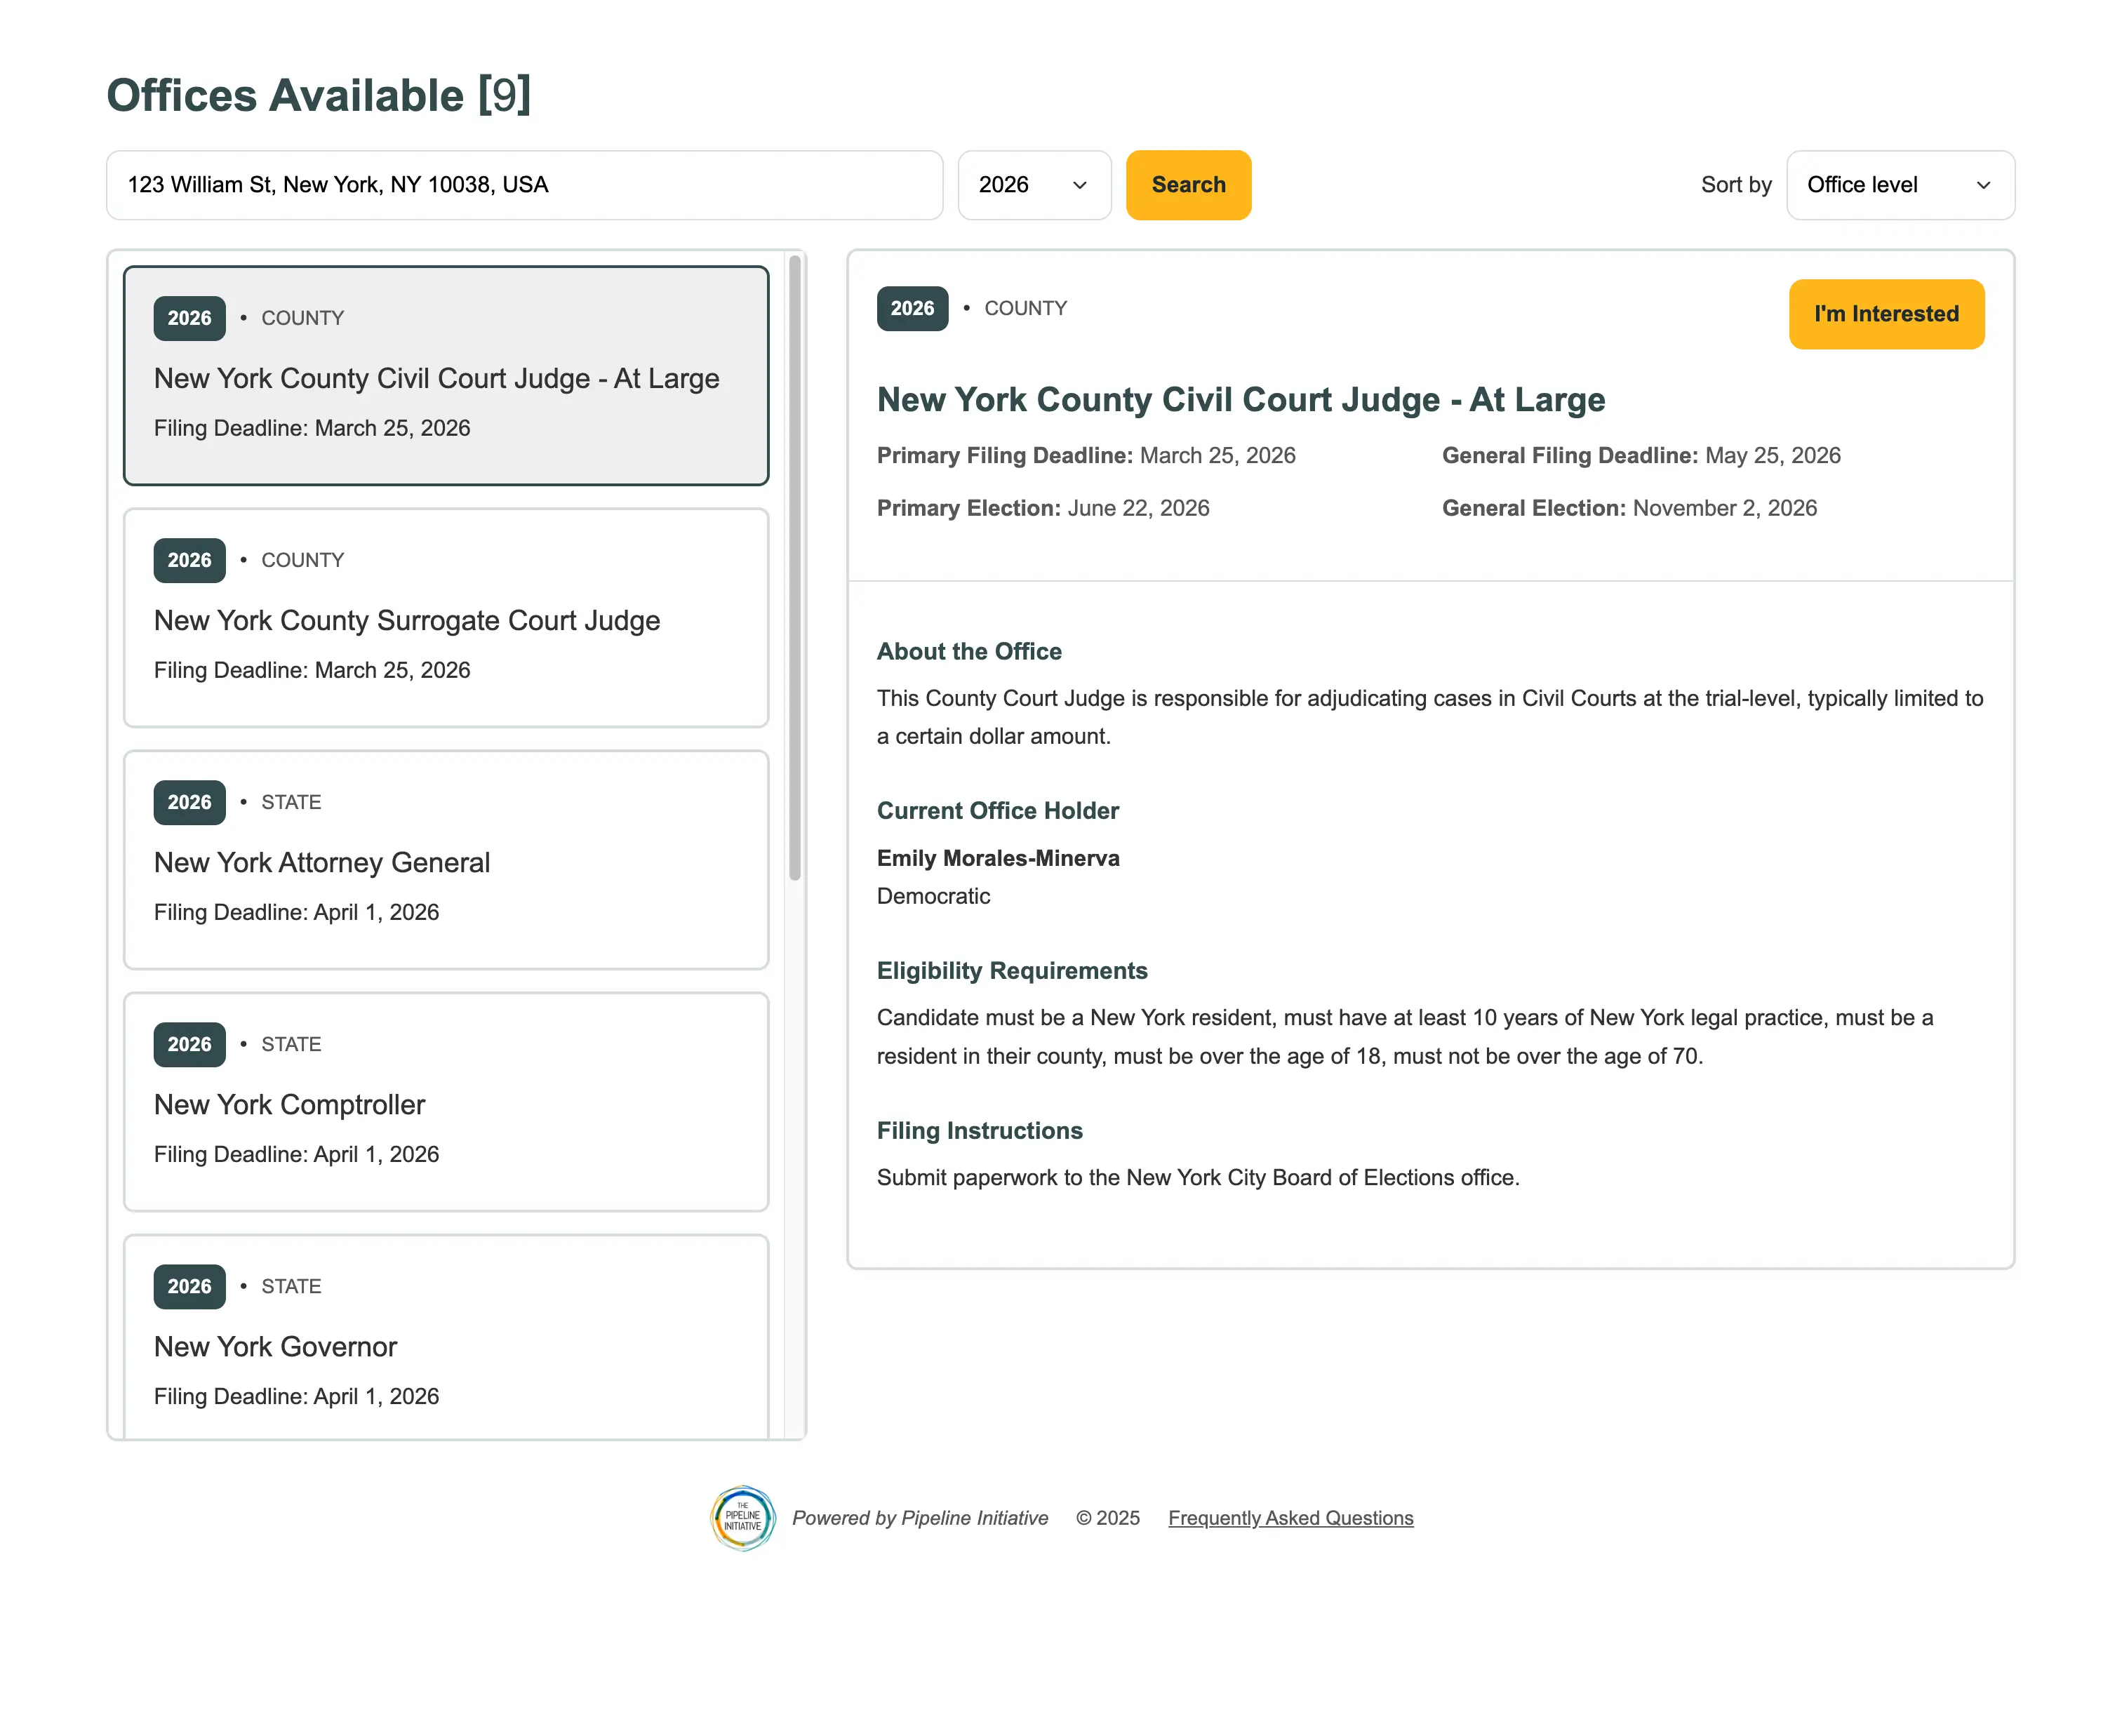2122x1736 pixels.
Task: Click the chevron arrow in the year selector
Action: click(x=1079, y=185)
